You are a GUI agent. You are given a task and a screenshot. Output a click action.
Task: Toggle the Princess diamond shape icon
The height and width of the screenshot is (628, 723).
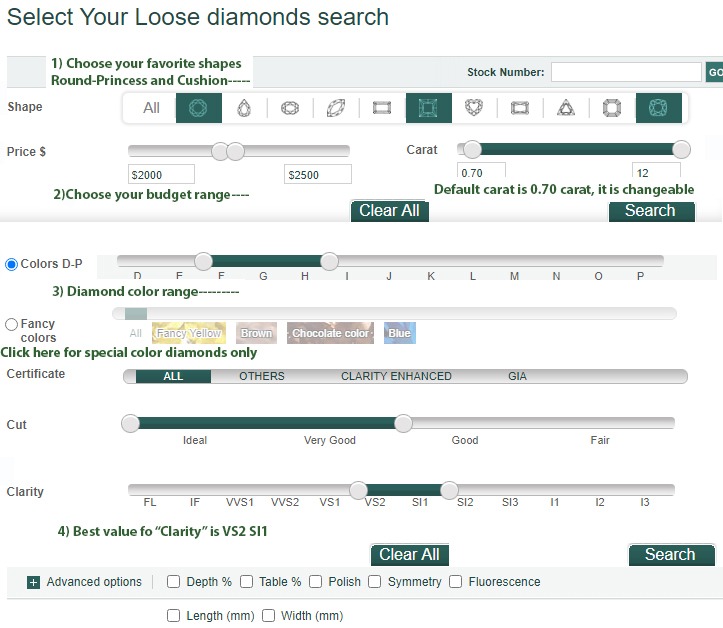tap(428, 108)
